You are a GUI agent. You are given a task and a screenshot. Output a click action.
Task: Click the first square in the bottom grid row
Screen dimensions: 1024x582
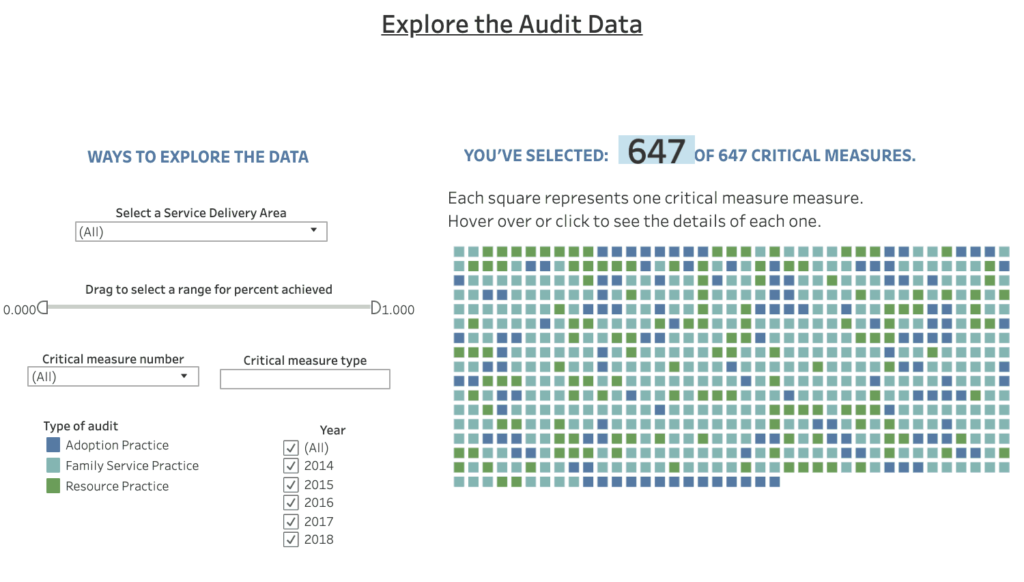(459, 481)
